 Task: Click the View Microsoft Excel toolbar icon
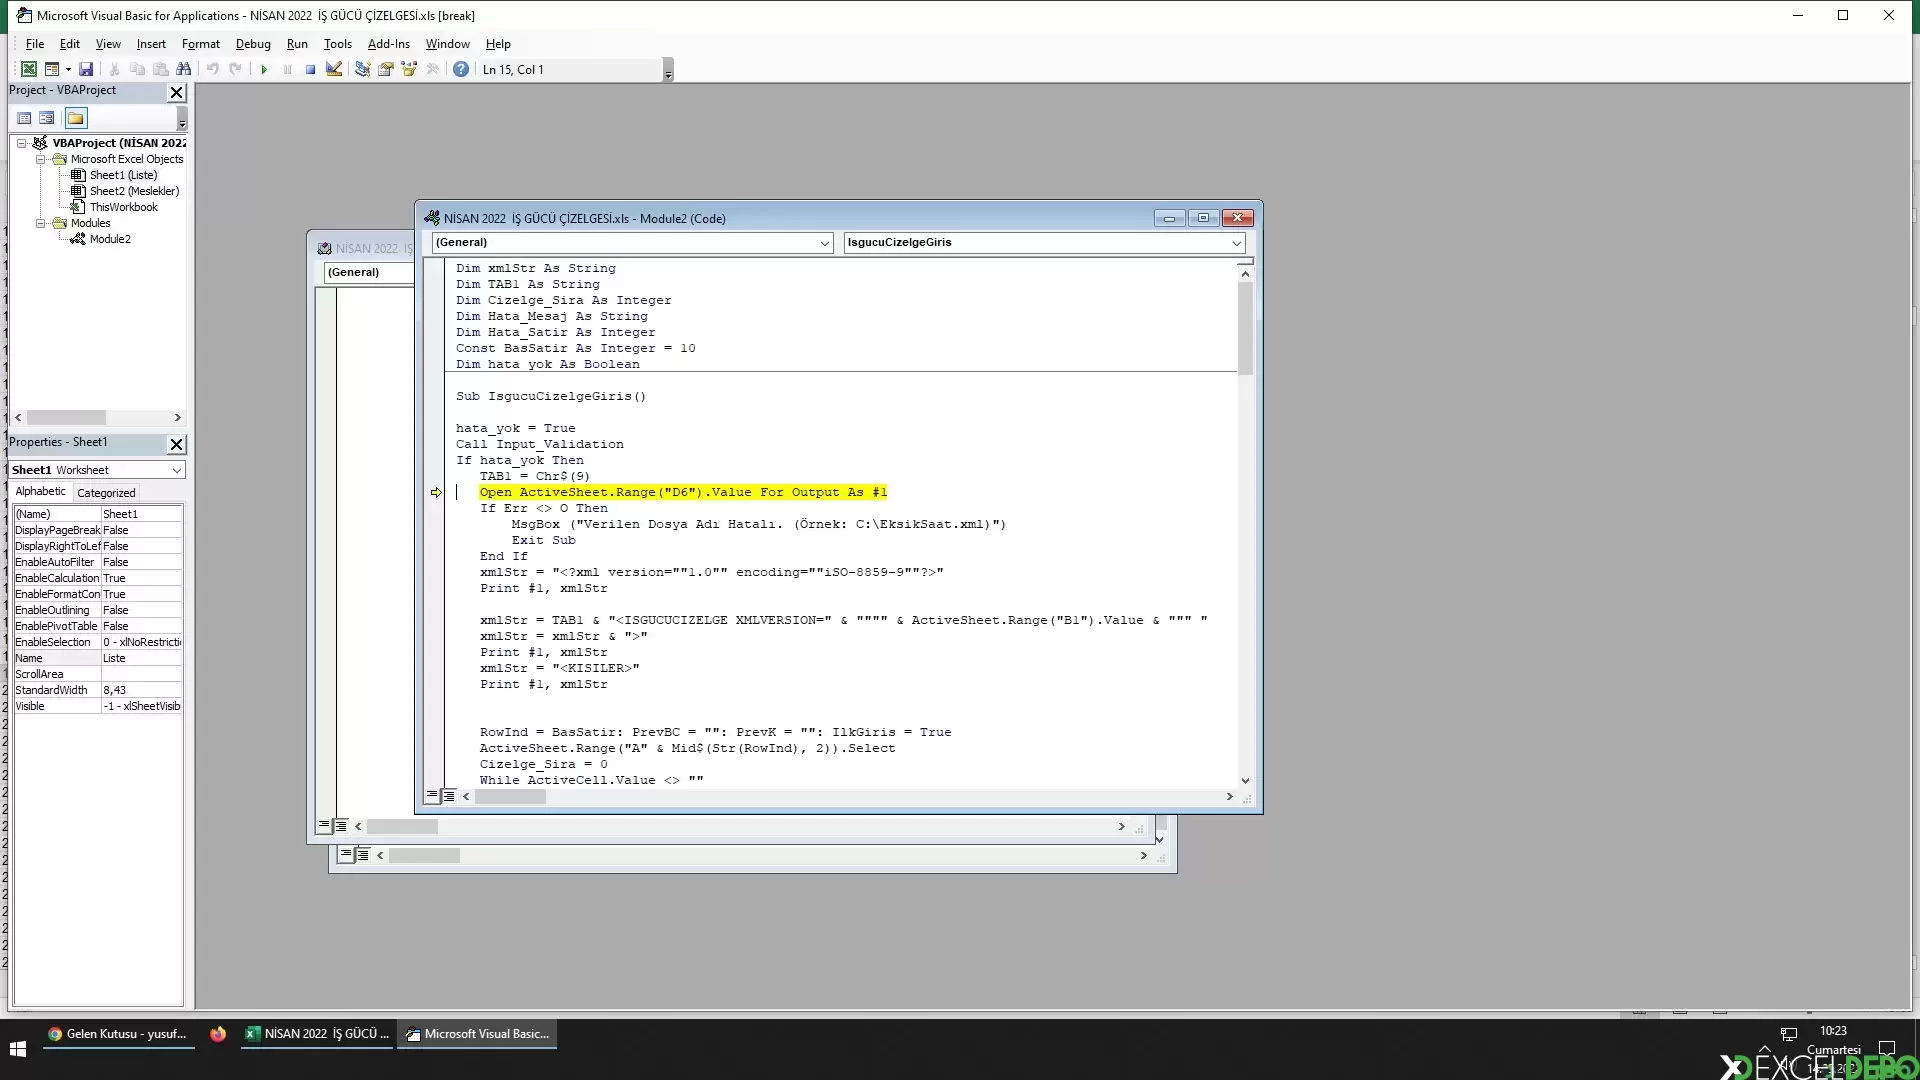pyautogui.click(x=29, y=69)
